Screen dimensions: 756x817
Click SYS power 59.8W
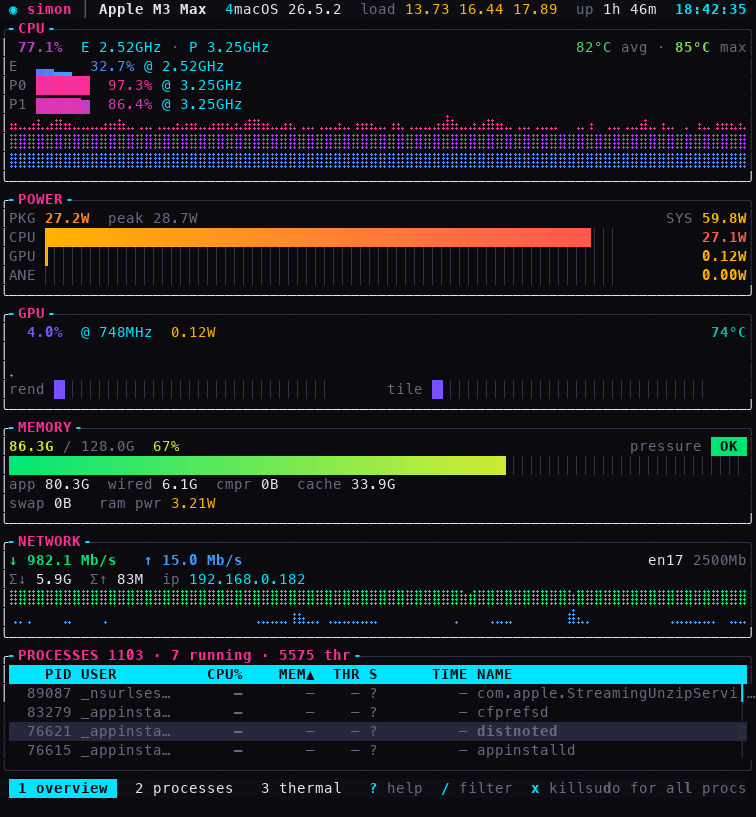tap(724, 218)
